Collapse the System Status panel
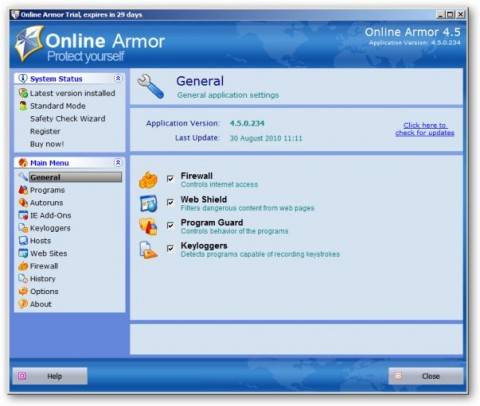Image resolution: width=480 pixels, height=406 pixels. 118,78
